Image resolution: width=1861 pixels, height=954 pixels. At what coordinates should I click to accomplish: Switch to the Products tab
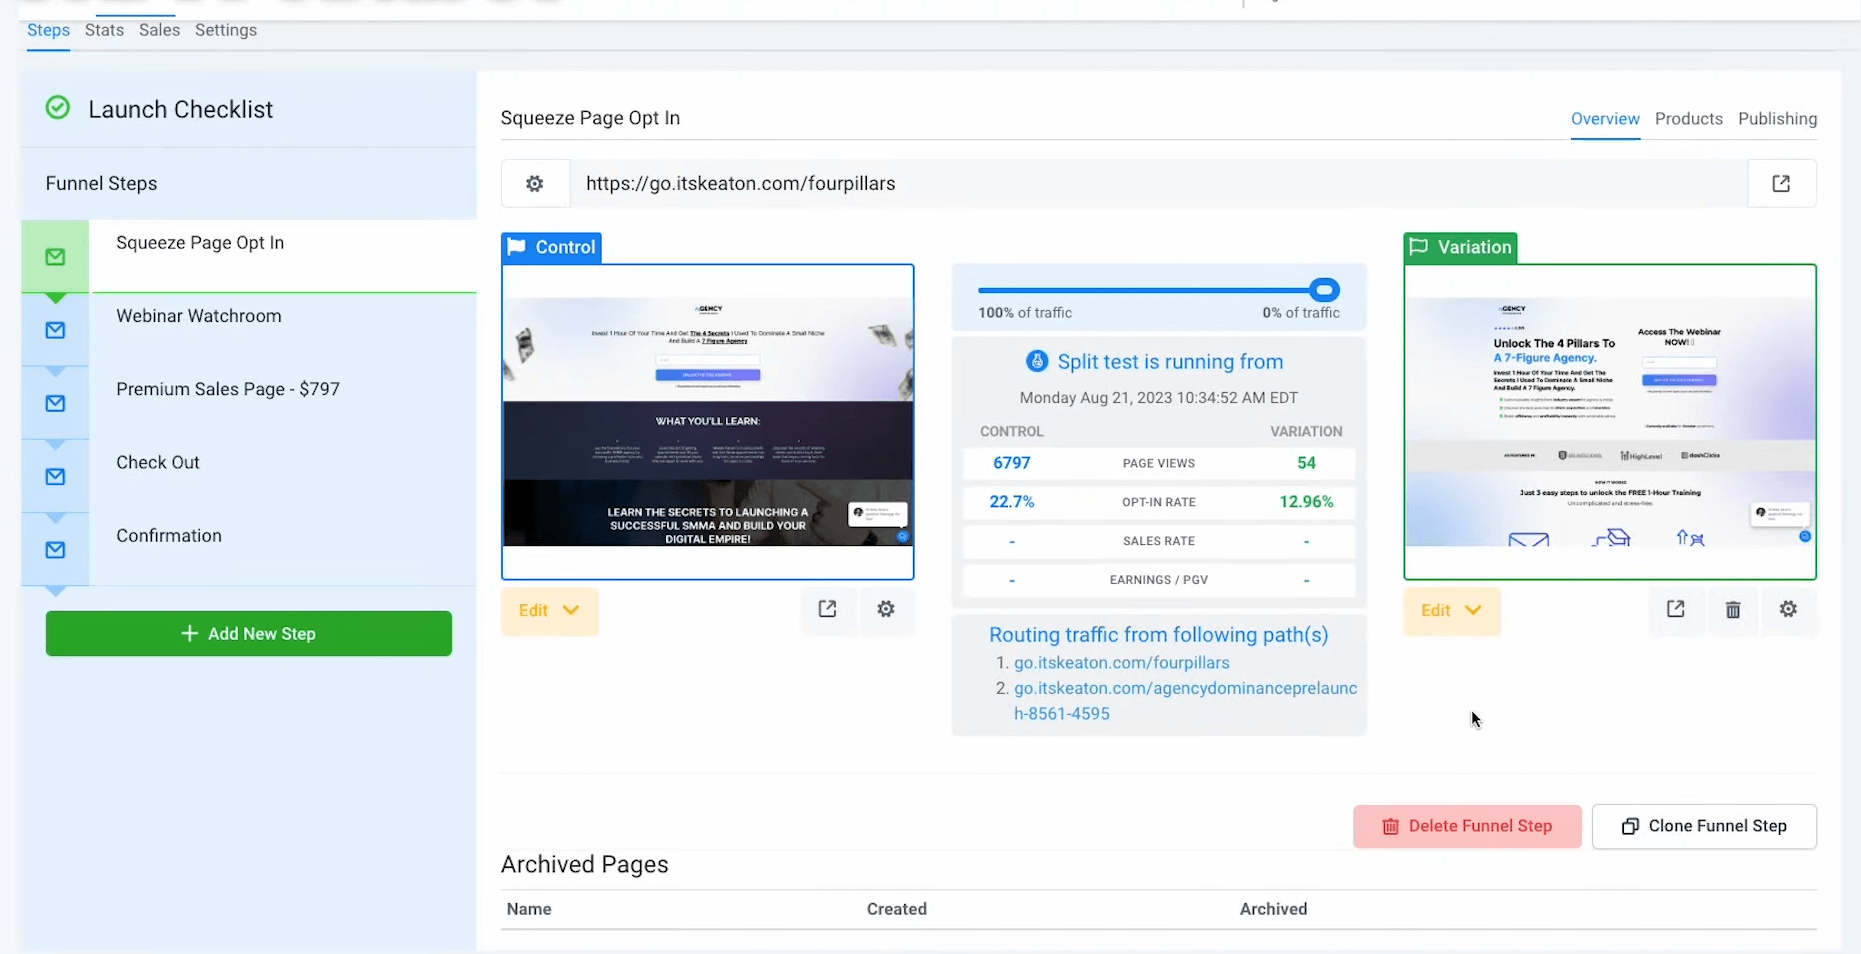(x=1689, y=119)
